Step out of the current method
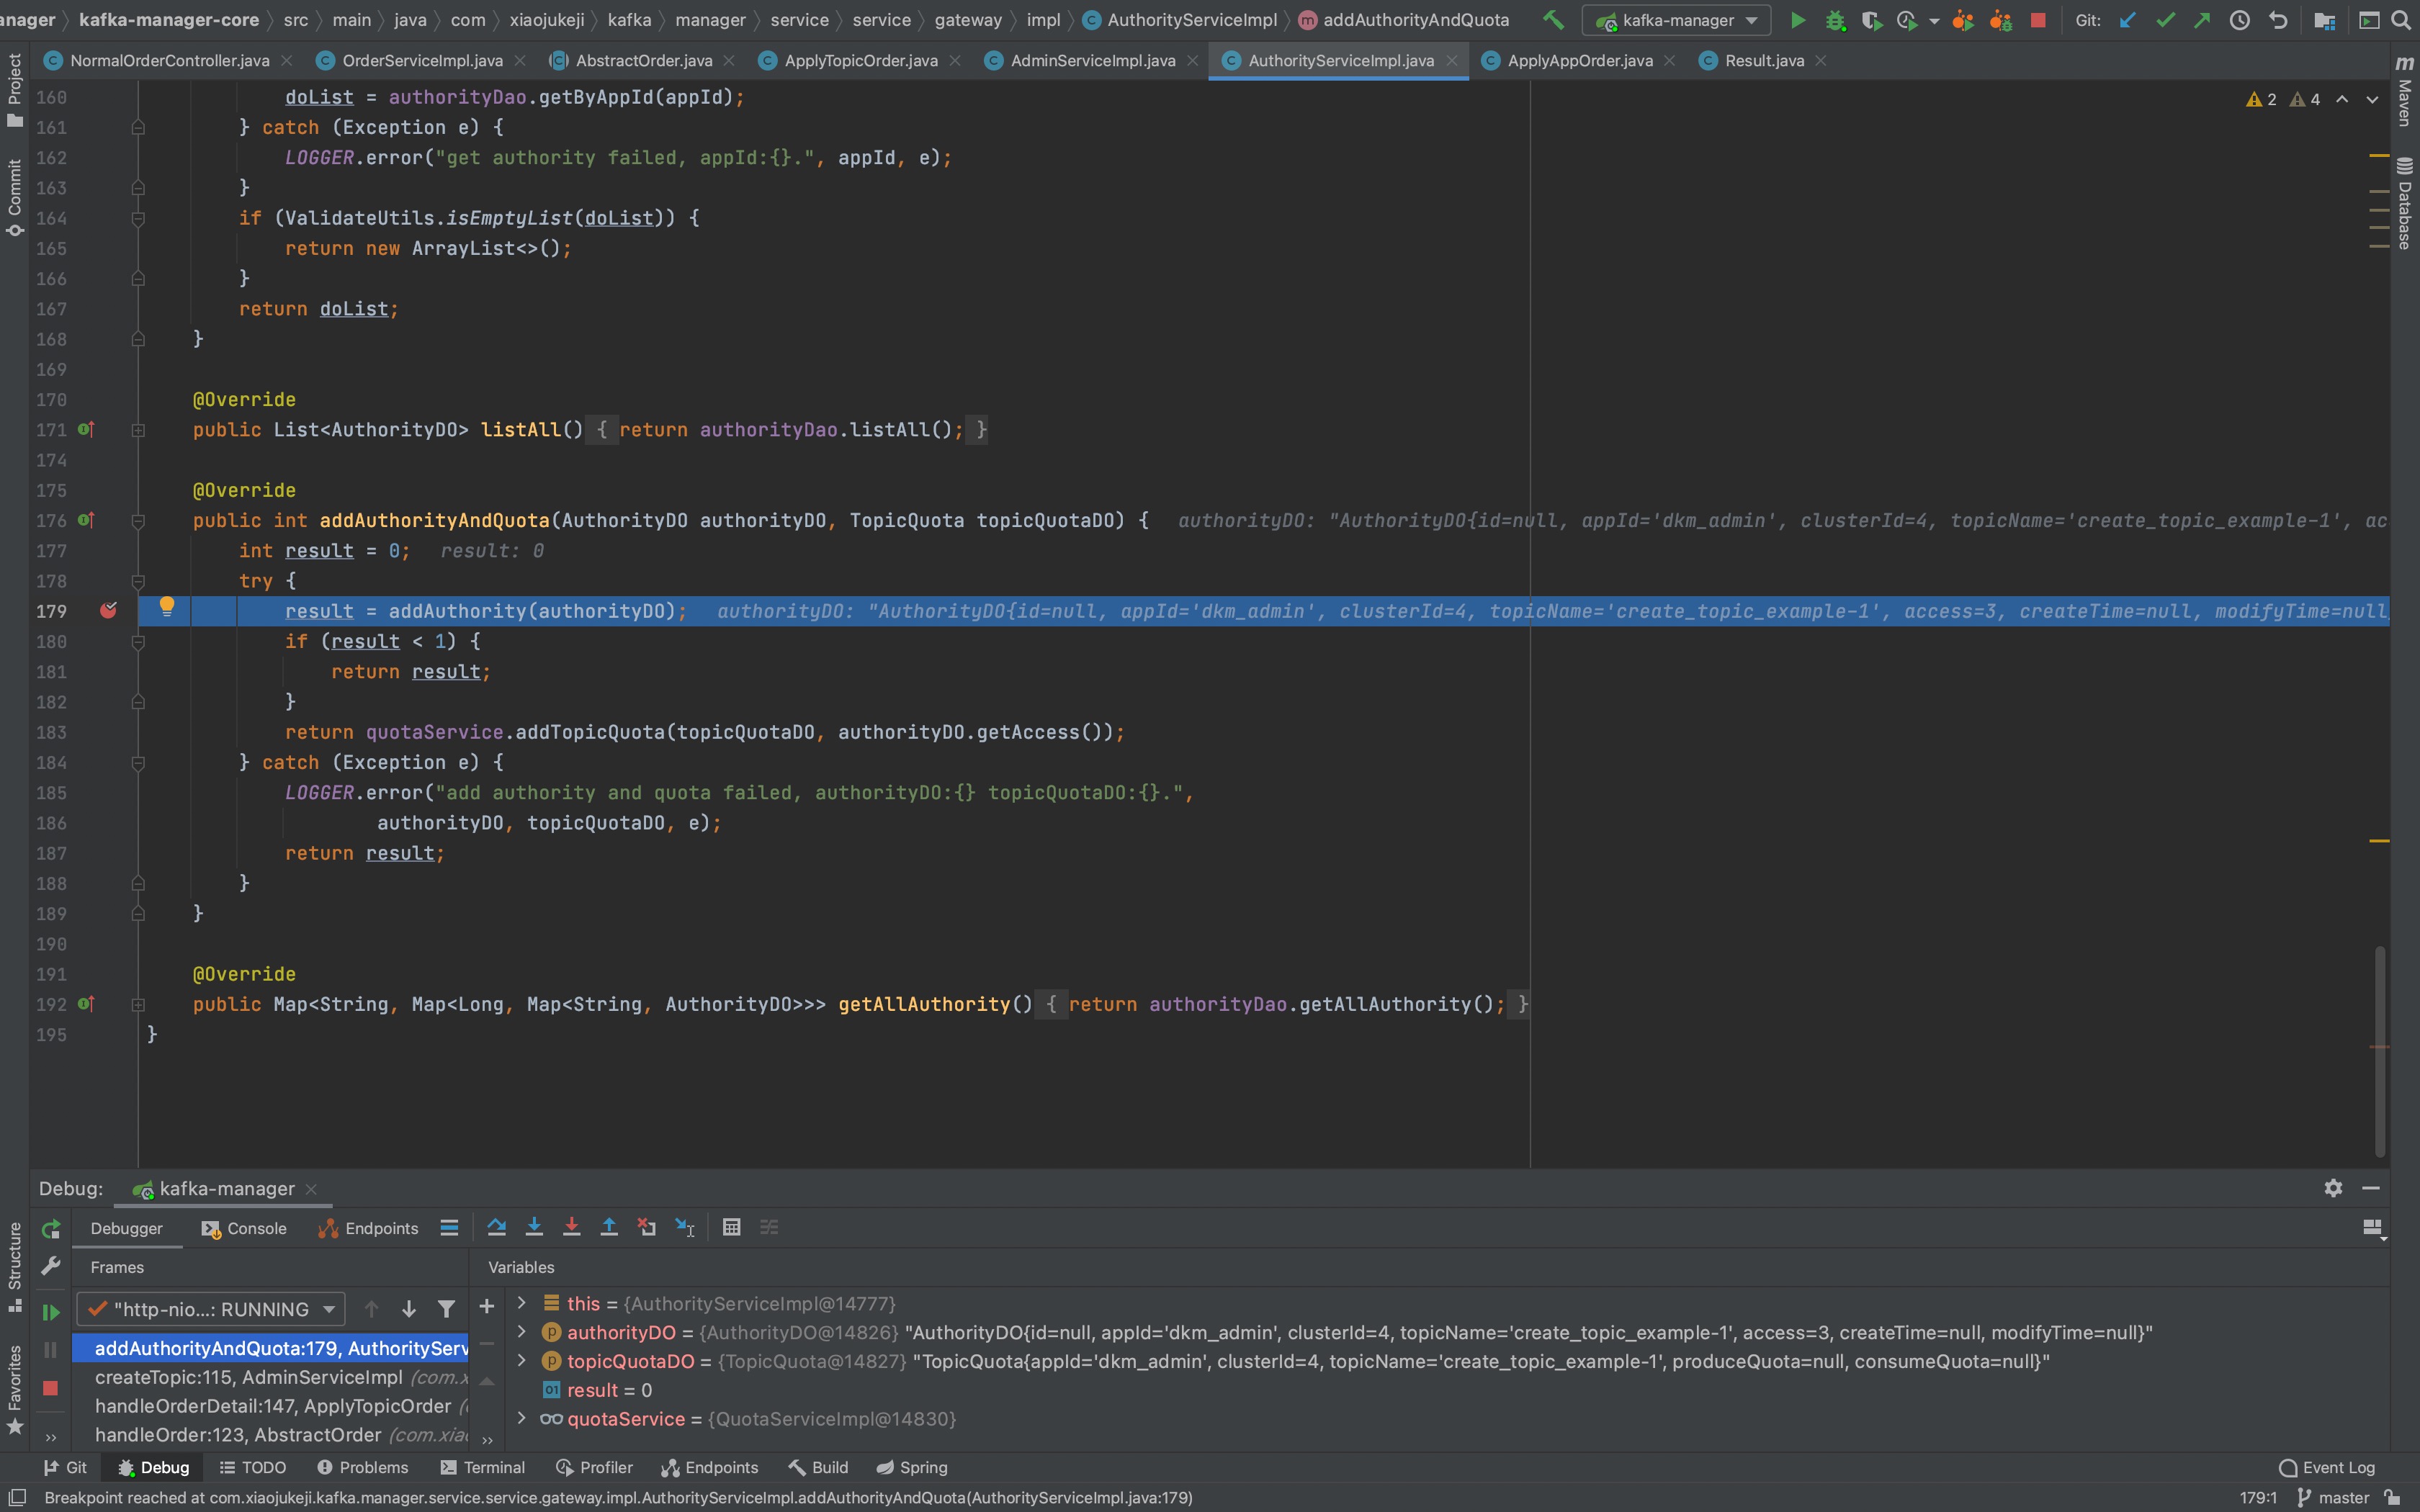2420x1512 pixels. tap(609, 1227)
